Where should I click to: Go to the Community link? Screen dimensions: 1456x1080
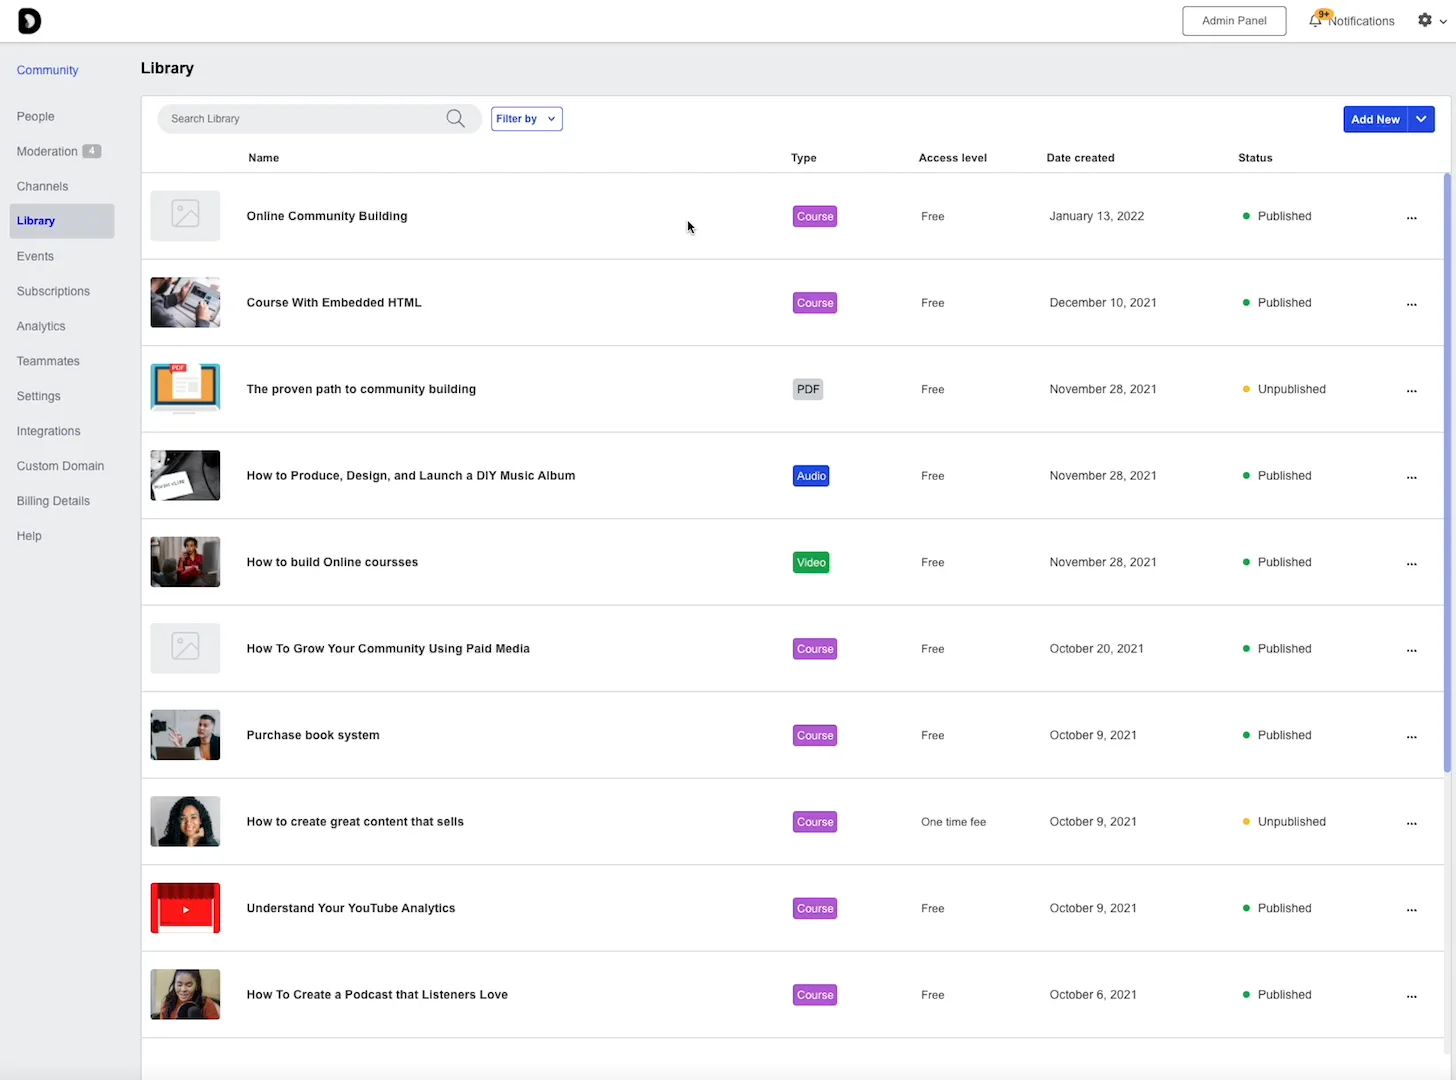click(x=47, y=70)
